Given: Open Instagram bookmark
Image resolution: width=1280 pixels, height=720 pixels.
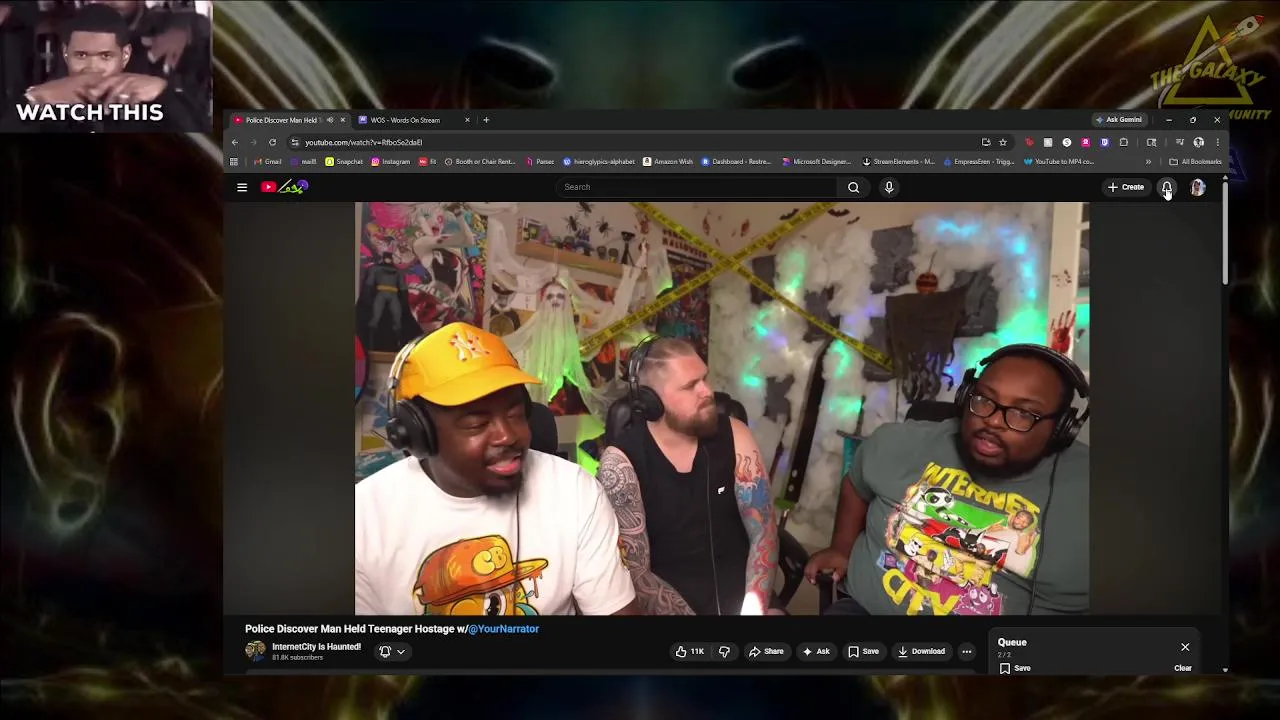Looking at the screenshot, I should (390, 161).
